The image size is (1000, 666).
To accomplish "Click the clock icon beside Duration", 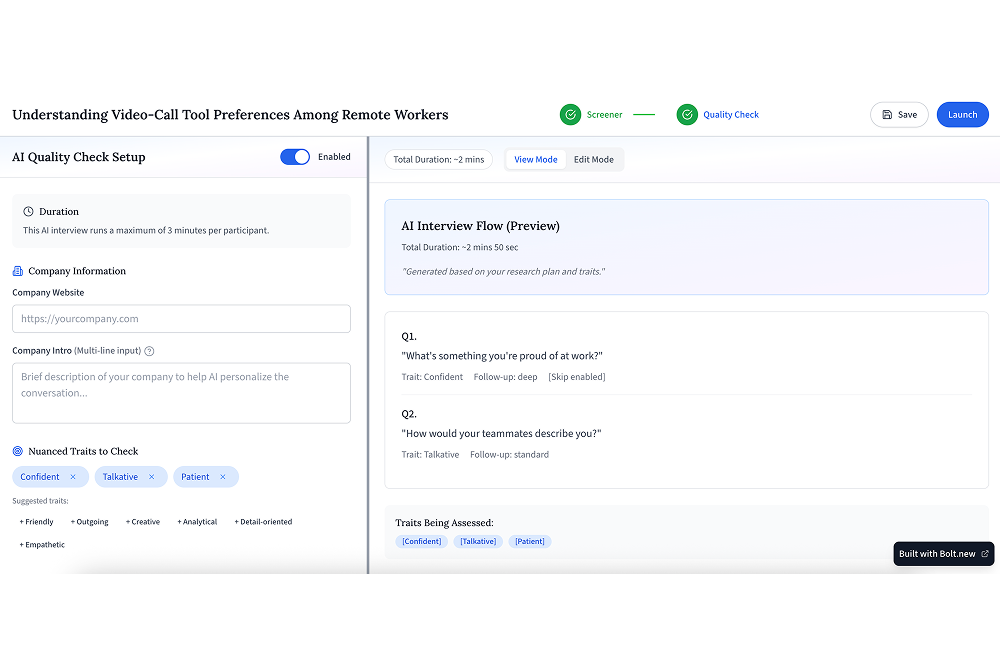I will coord(28,212).
